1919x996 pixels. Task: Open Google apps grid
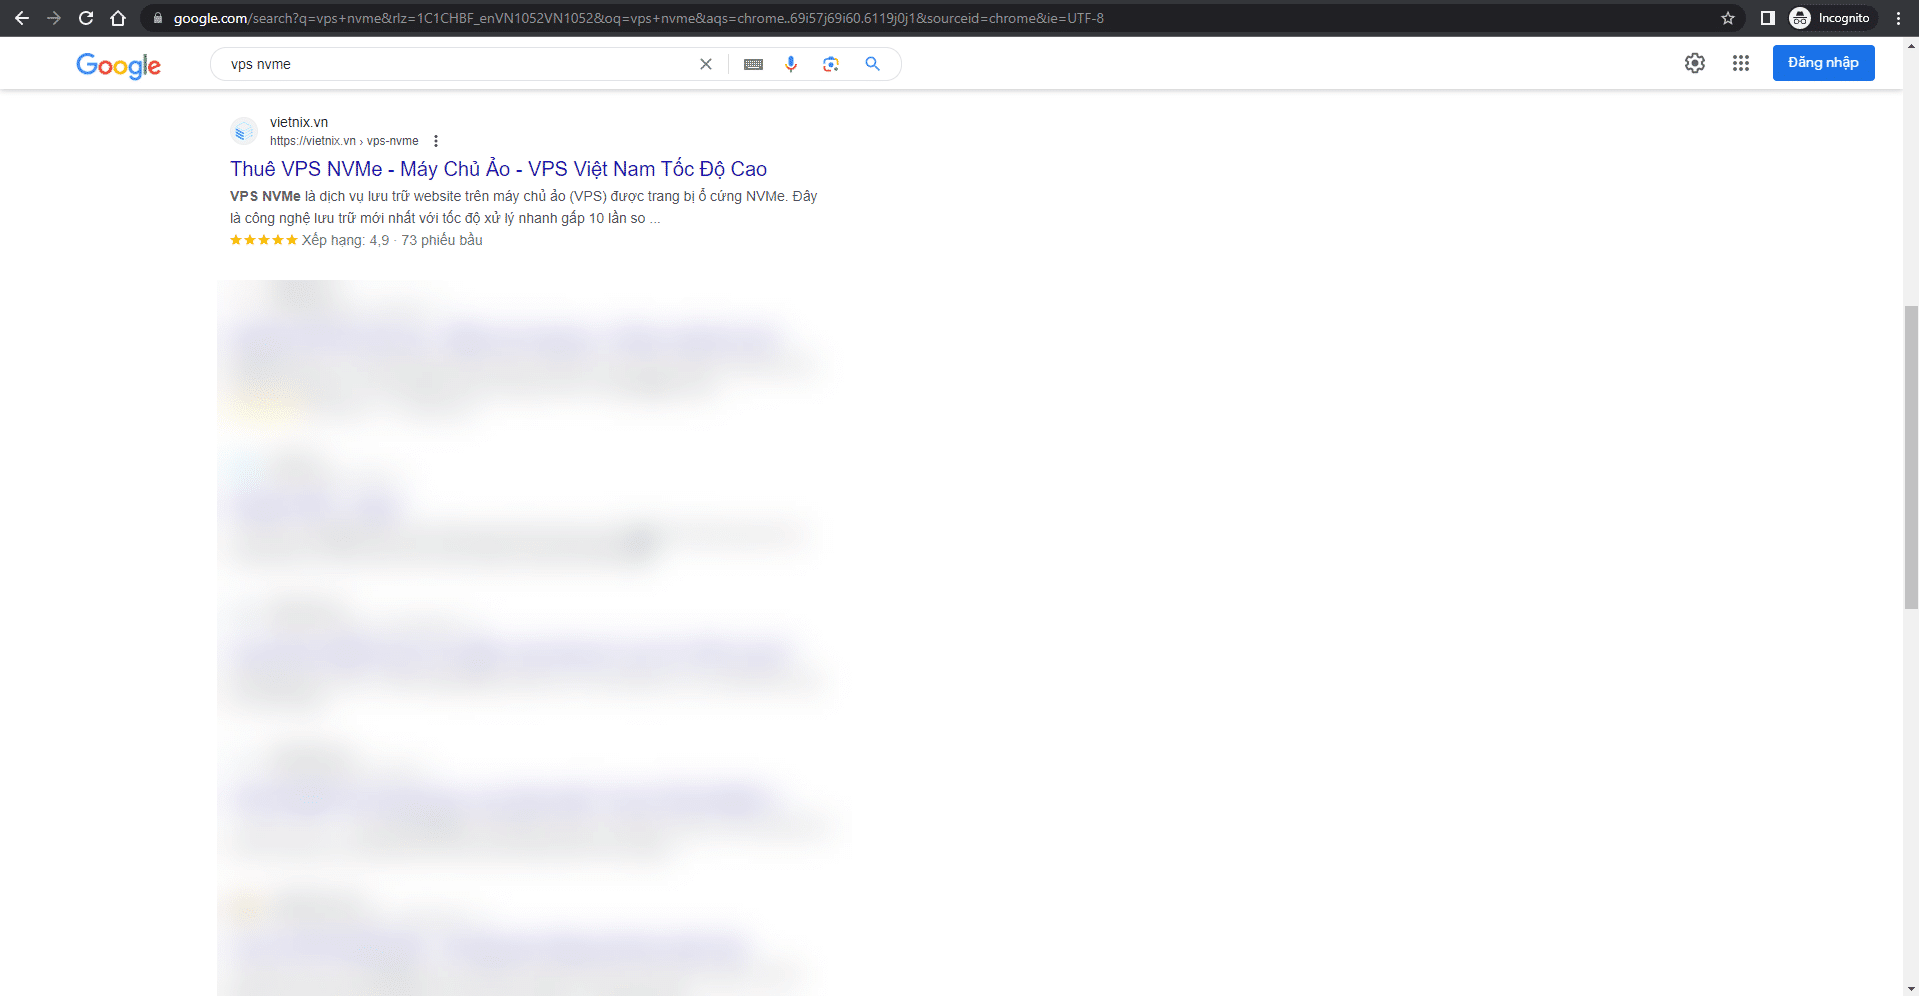tap(1741, 63)
